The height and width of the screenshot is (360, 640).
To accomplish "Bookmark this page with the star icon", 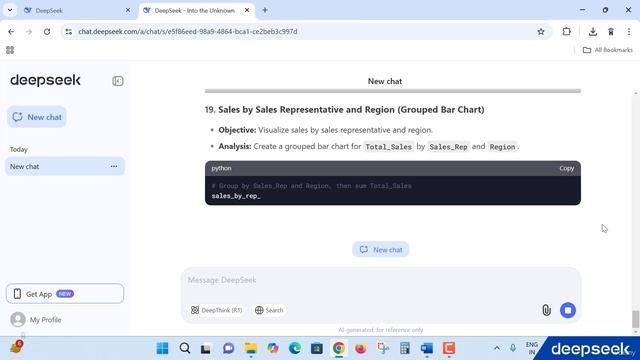I will (541, 31).
